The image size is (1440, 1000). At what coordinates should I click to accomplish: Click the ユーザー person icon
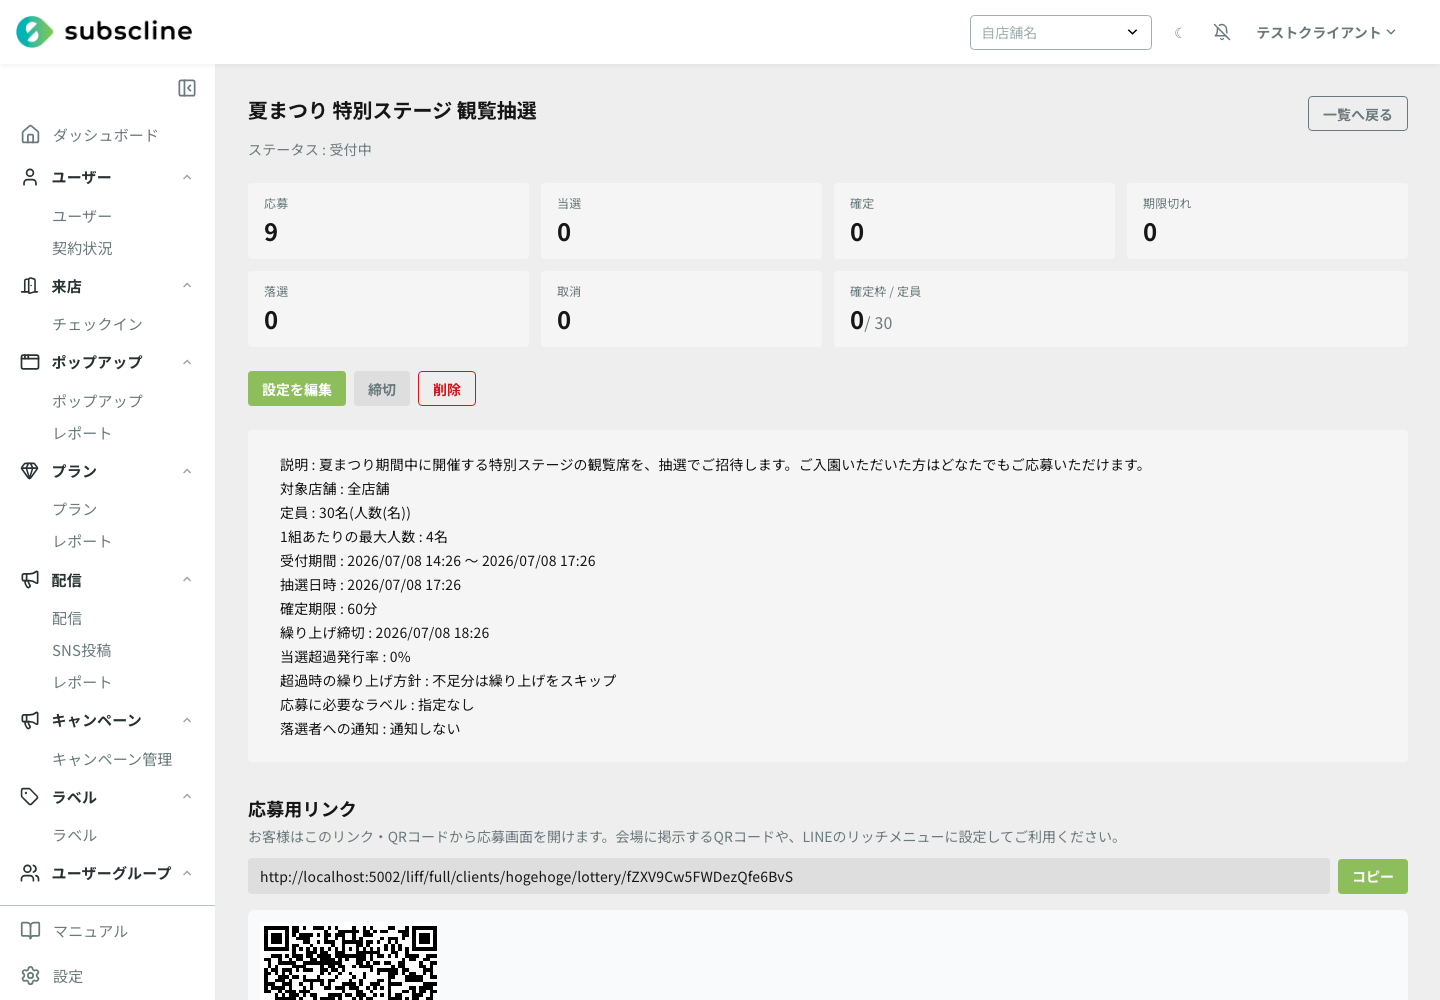30,177
